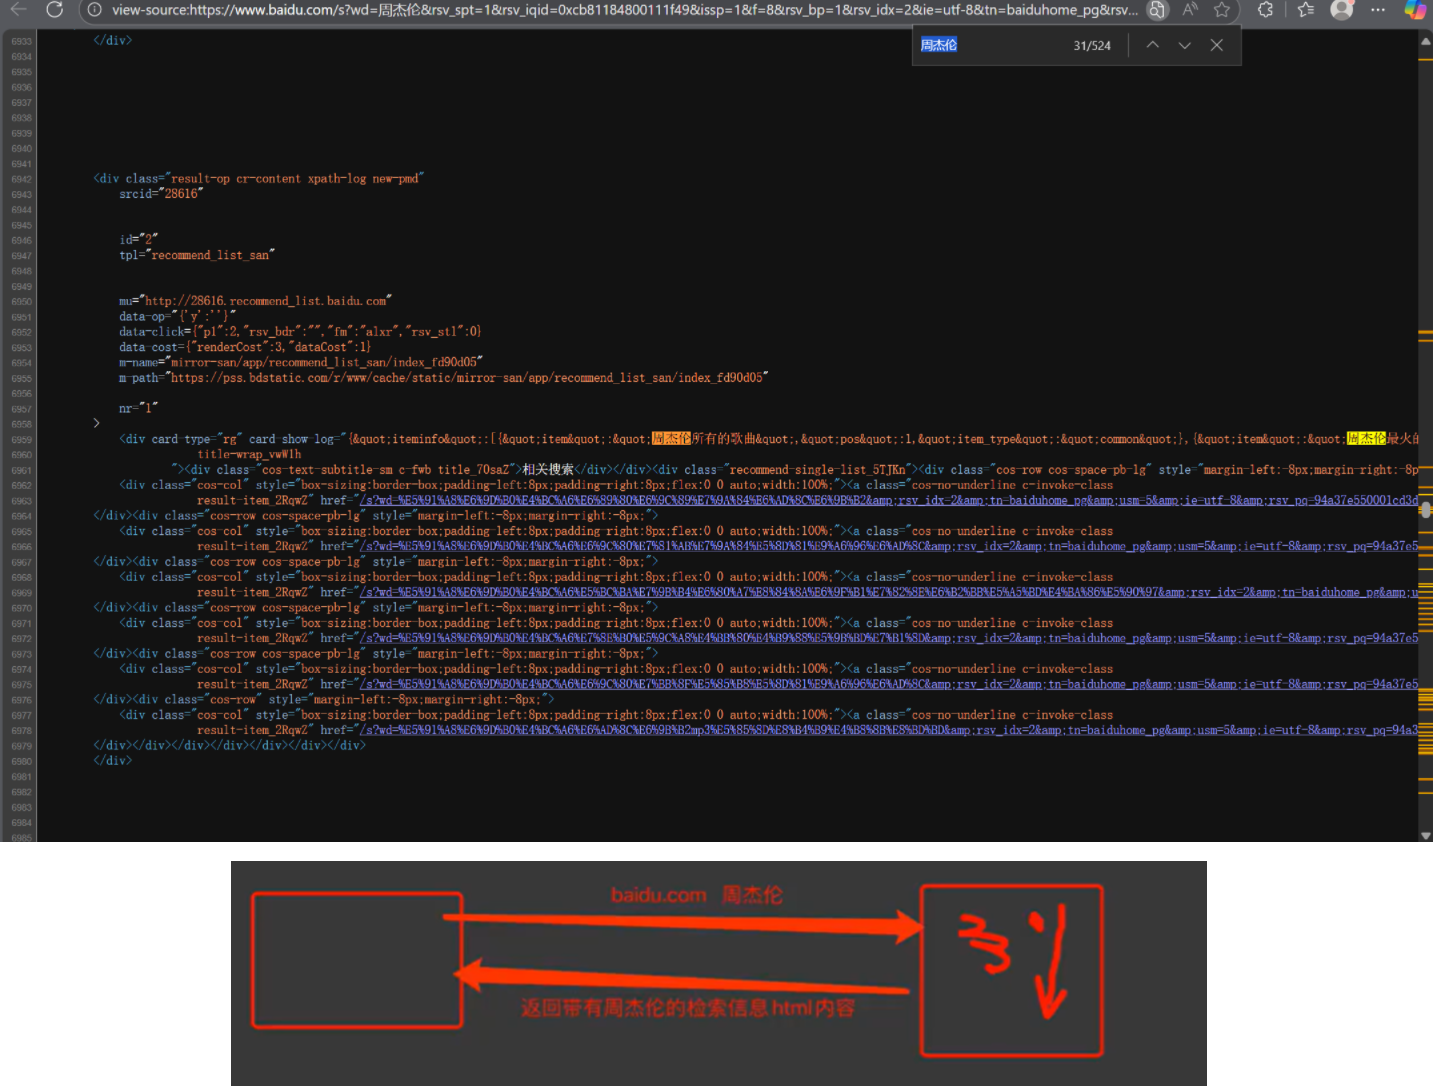The image size is (1433, 1086).
Task: Close the find bar
Action: coord(1217,45)
